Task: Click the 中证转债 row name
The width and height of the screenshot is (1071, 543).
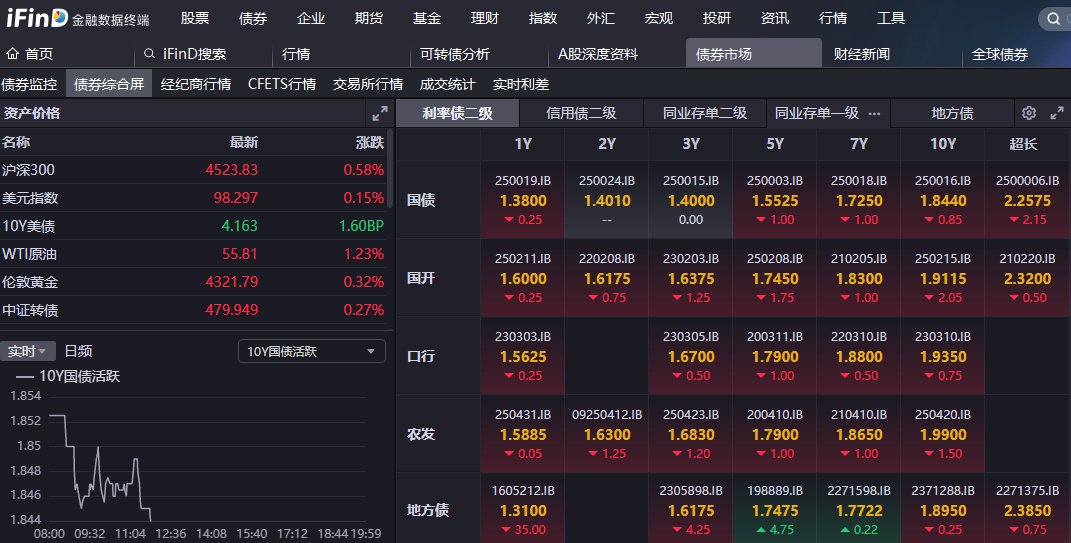Action: 30,310
